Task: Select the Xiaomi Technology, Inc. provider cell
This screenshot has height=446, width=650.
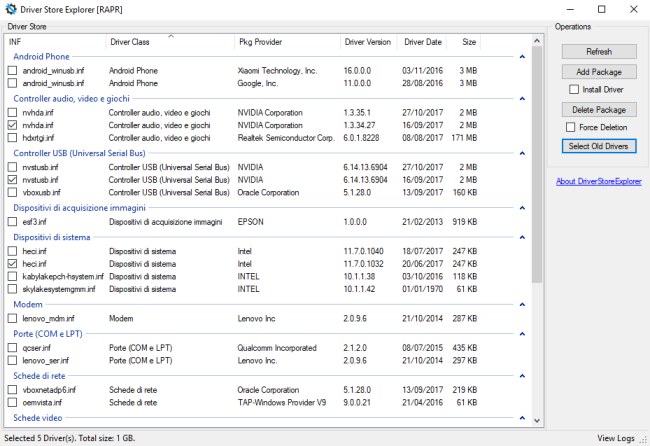Action: (x=277, y=70)
